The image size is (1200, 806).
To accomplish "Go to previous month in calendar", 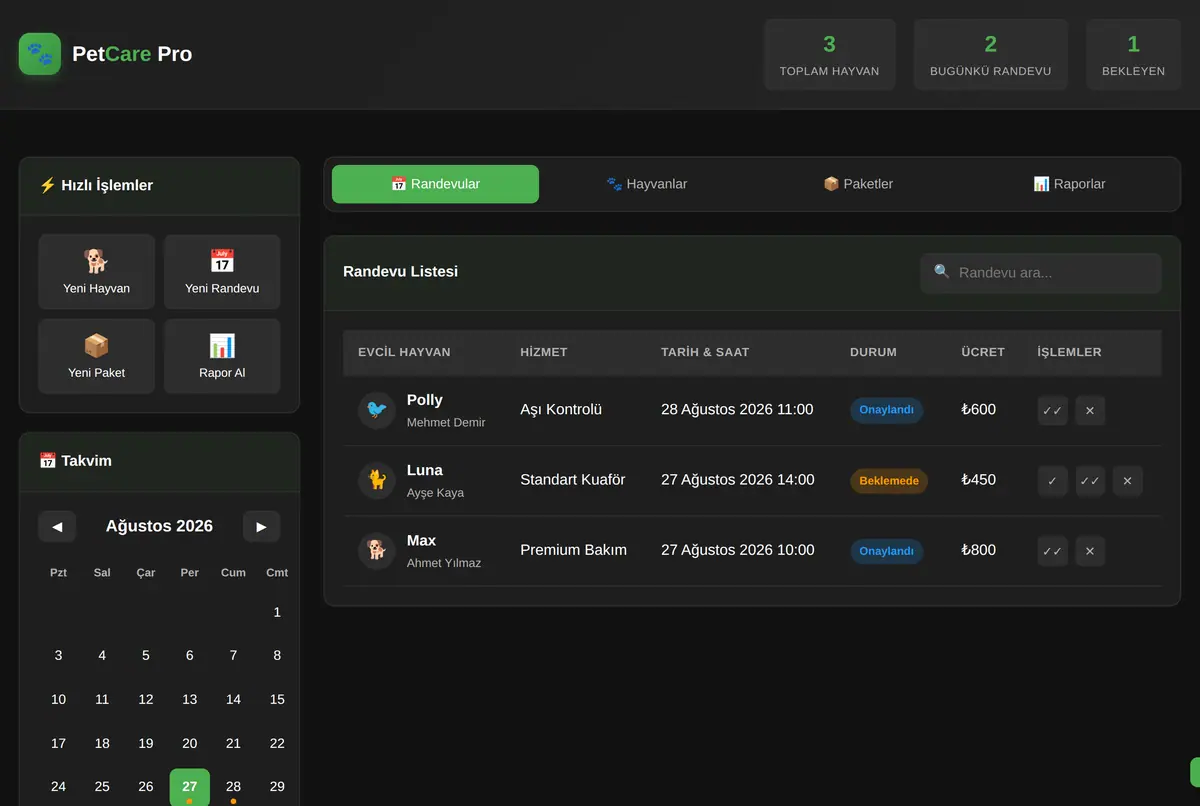I will pyautogui.click(x=57, y=526).
